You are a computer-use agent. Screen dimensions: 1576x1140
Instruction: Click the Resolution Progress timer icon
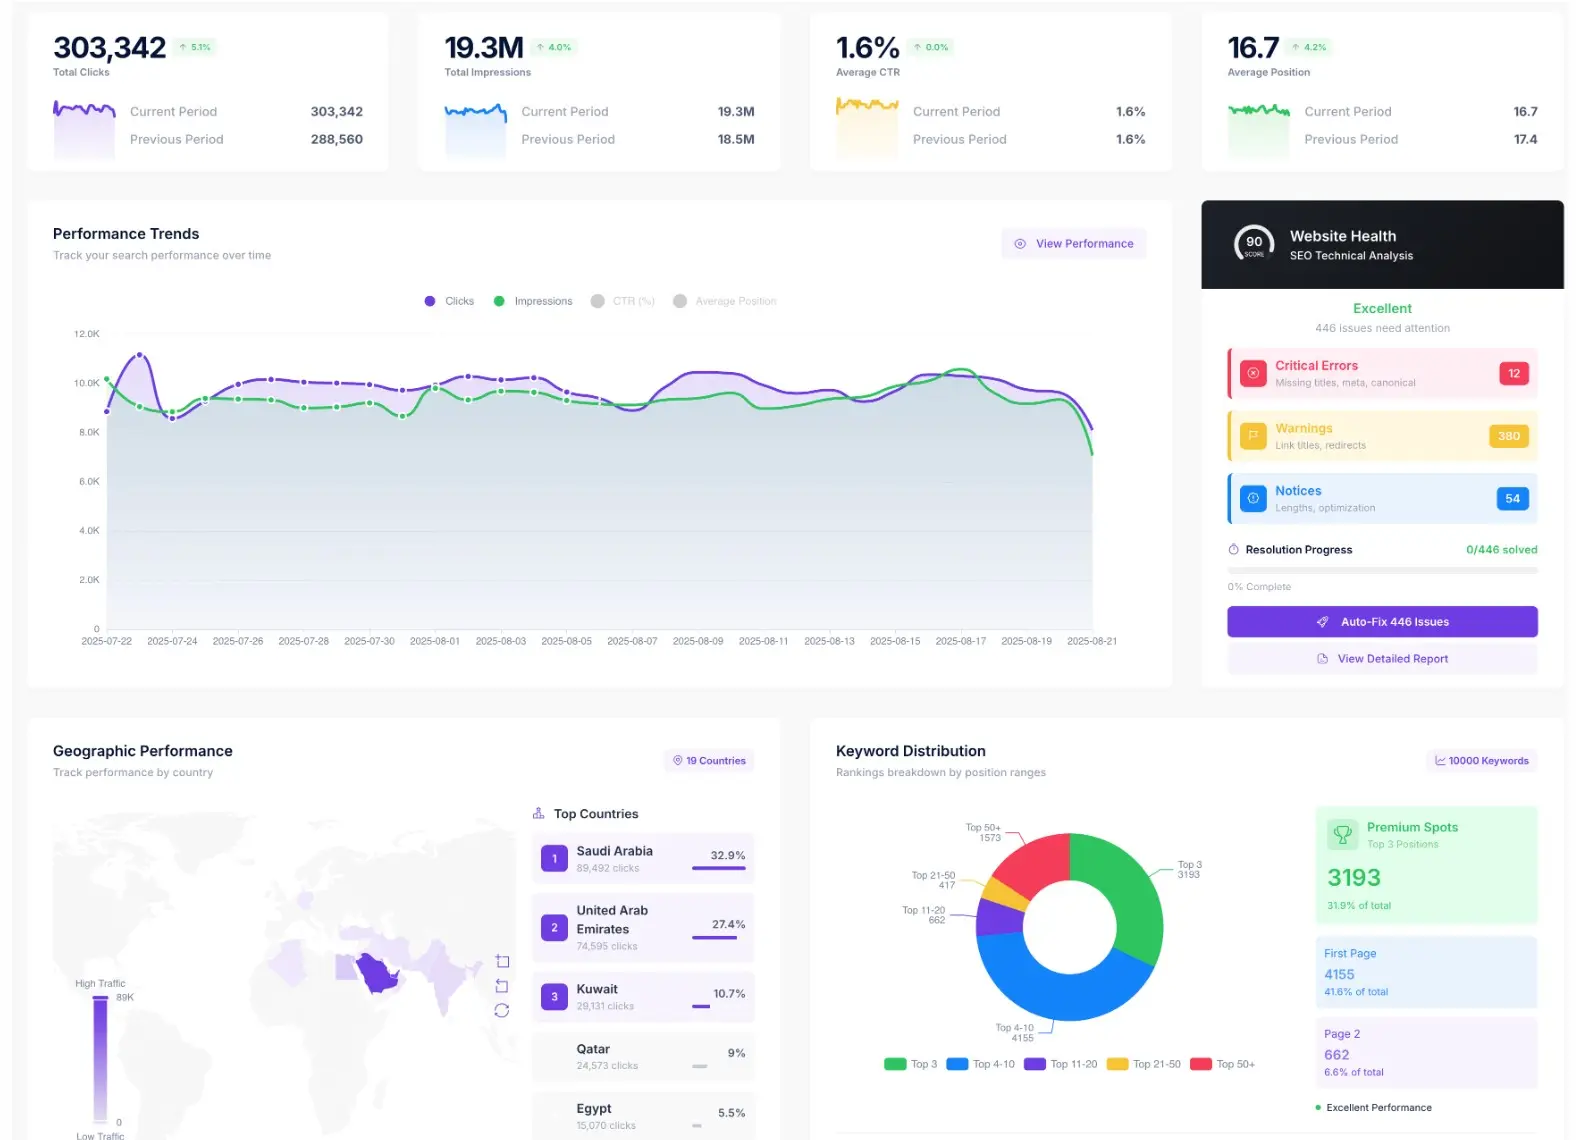(x=1234, y=549)
